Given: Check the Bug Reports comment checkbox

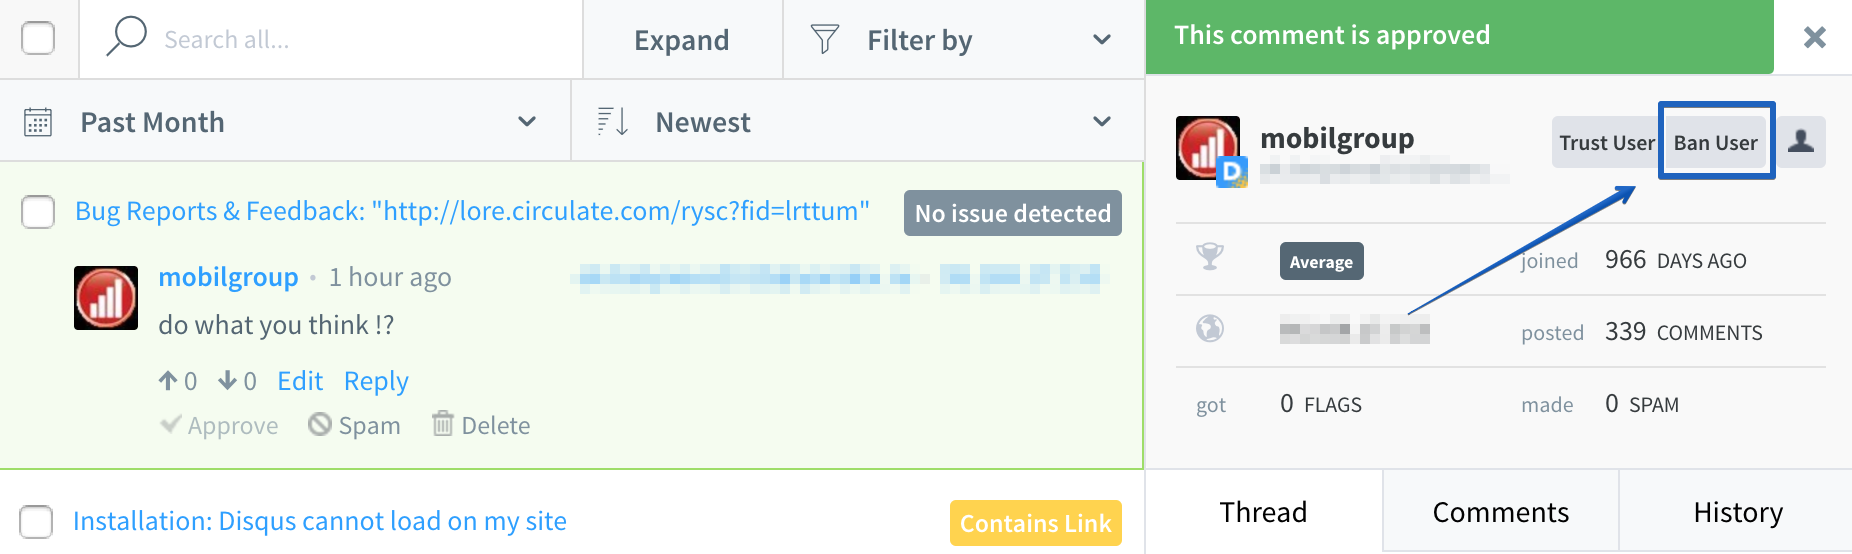Looking at the screenshot, I should (38, 212).
